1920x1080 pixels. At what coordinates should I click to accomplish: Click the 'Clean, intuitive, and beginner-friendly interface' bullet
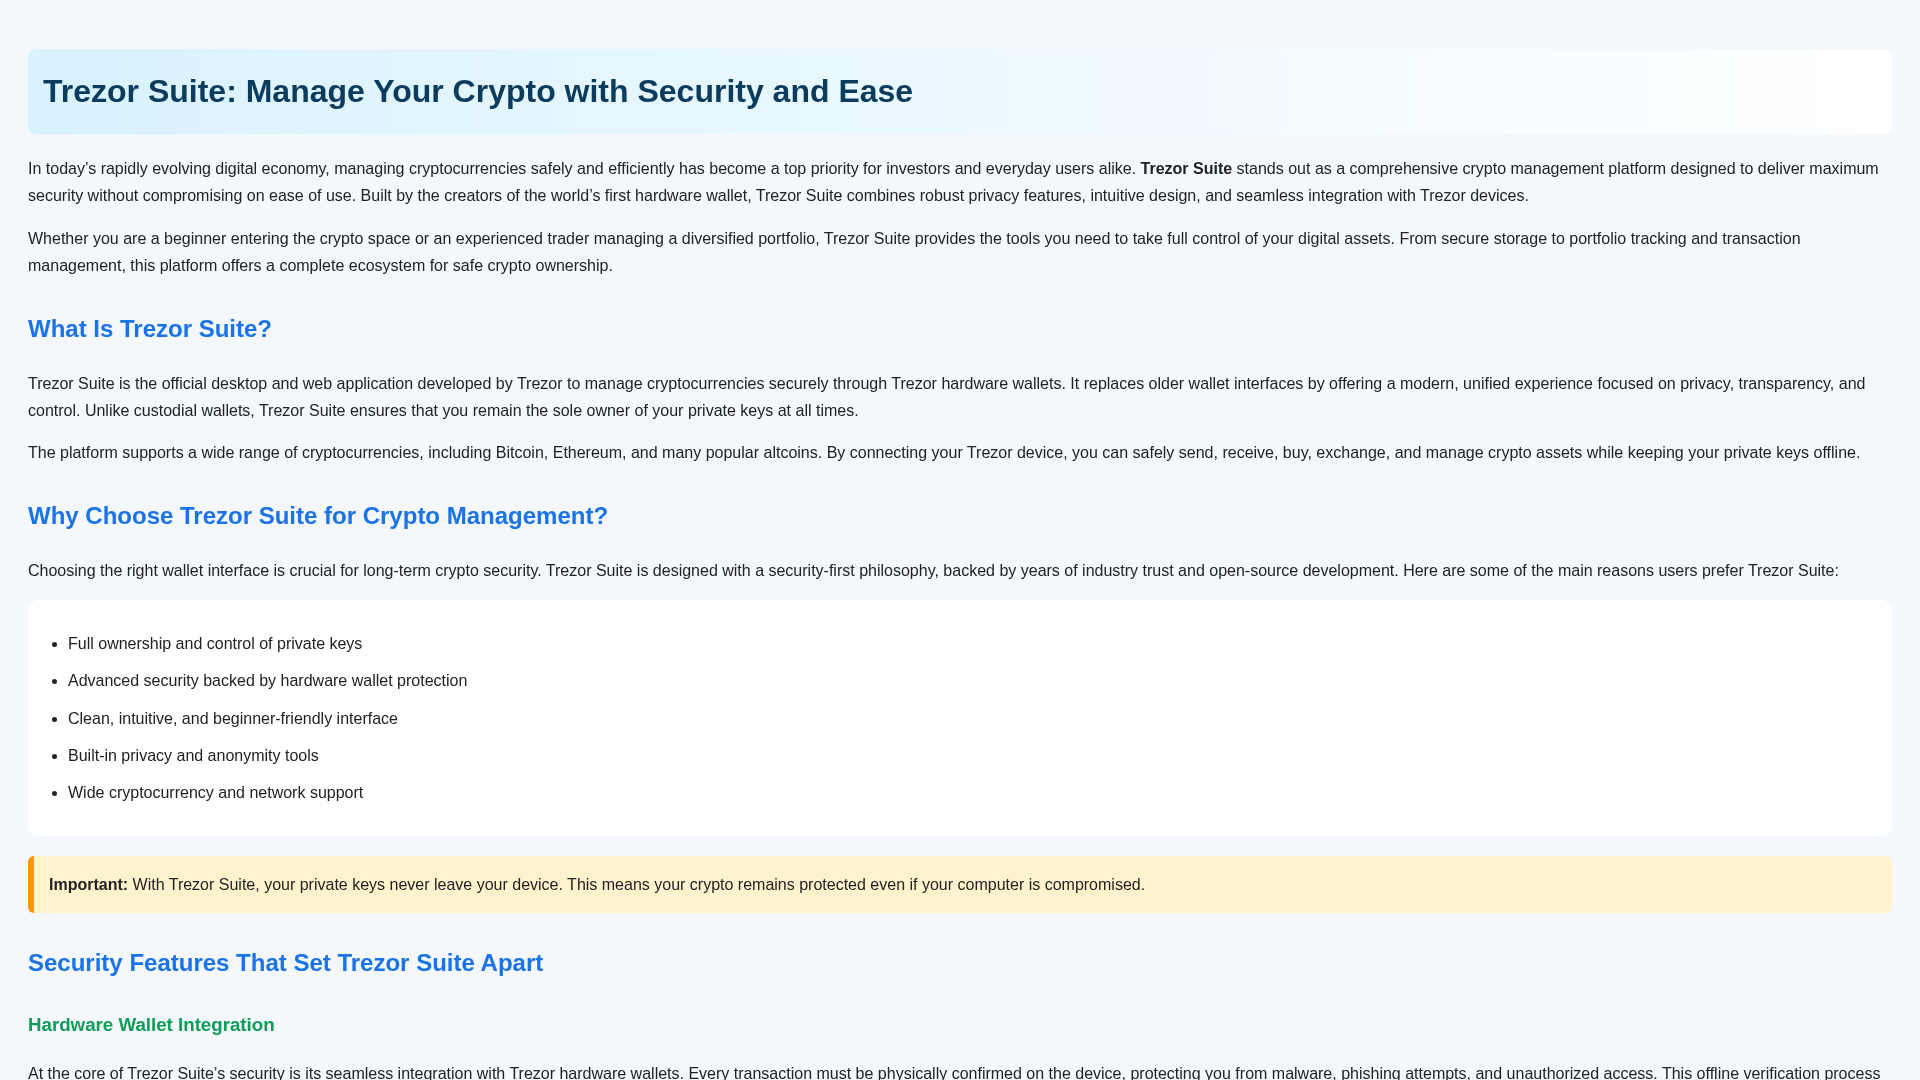coord(233,719)
